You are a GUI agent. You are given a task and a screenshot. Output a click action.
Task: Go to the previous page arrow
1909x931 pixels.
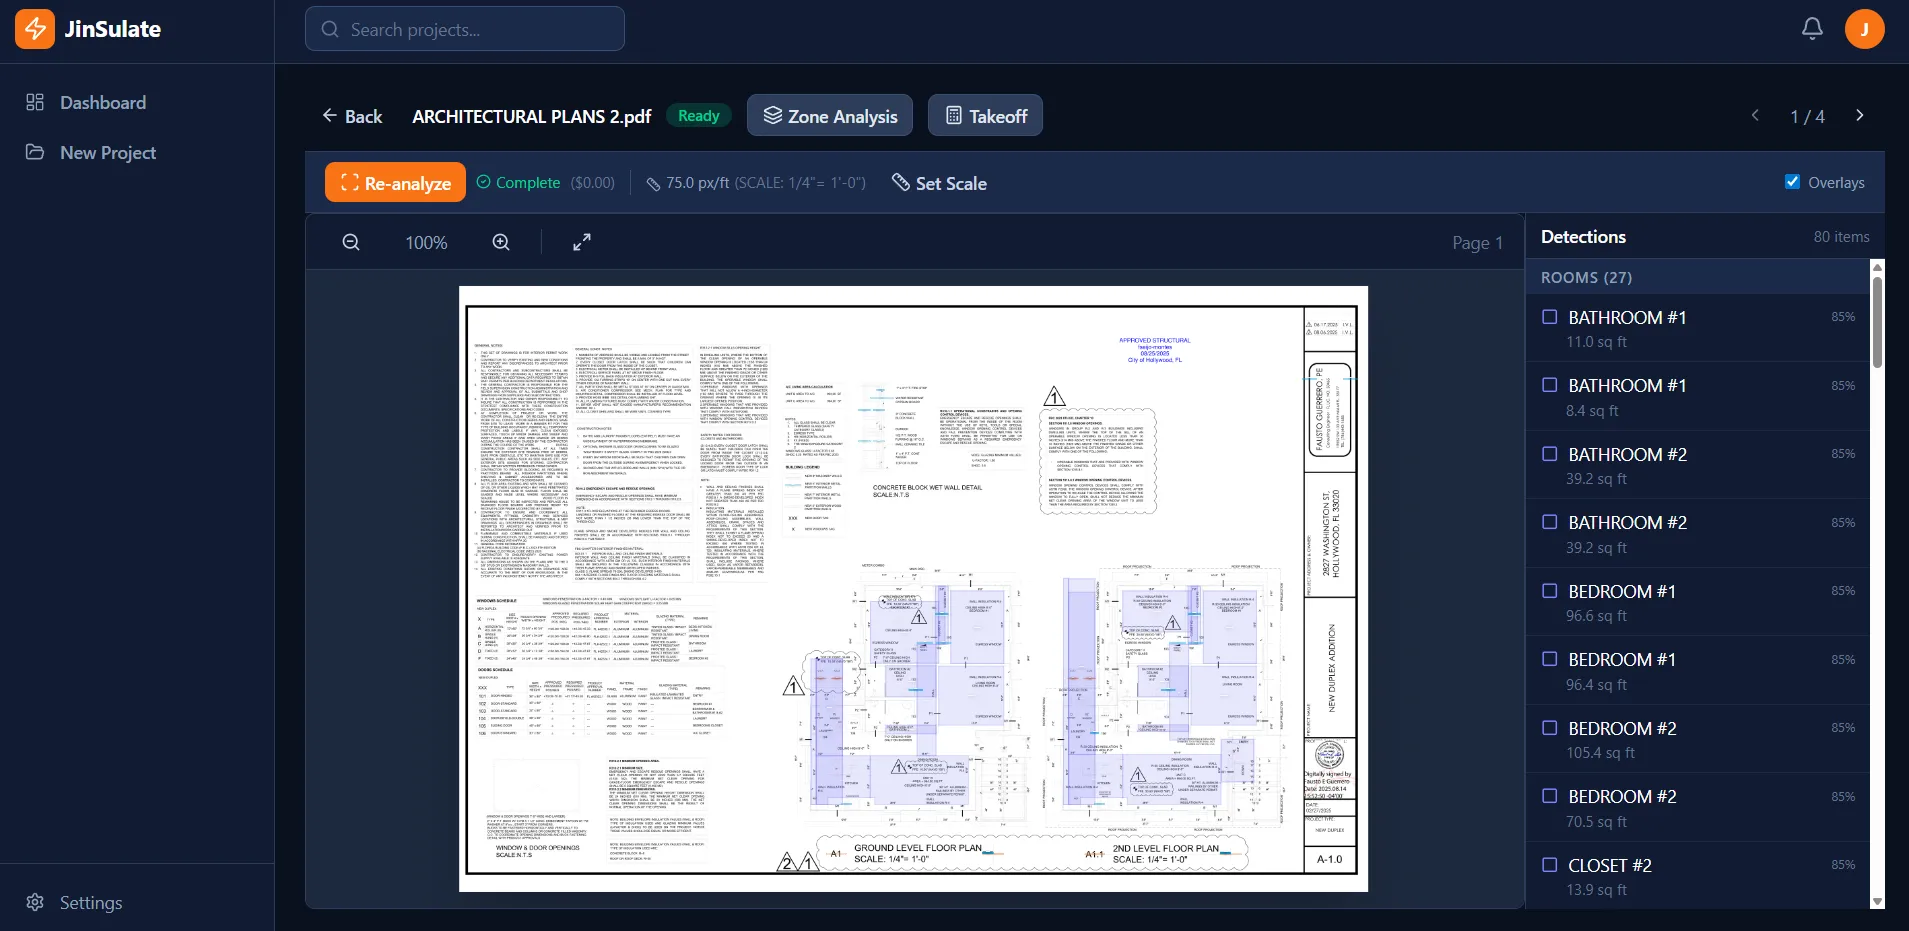pyautogui.click(x=1755, y=116)
